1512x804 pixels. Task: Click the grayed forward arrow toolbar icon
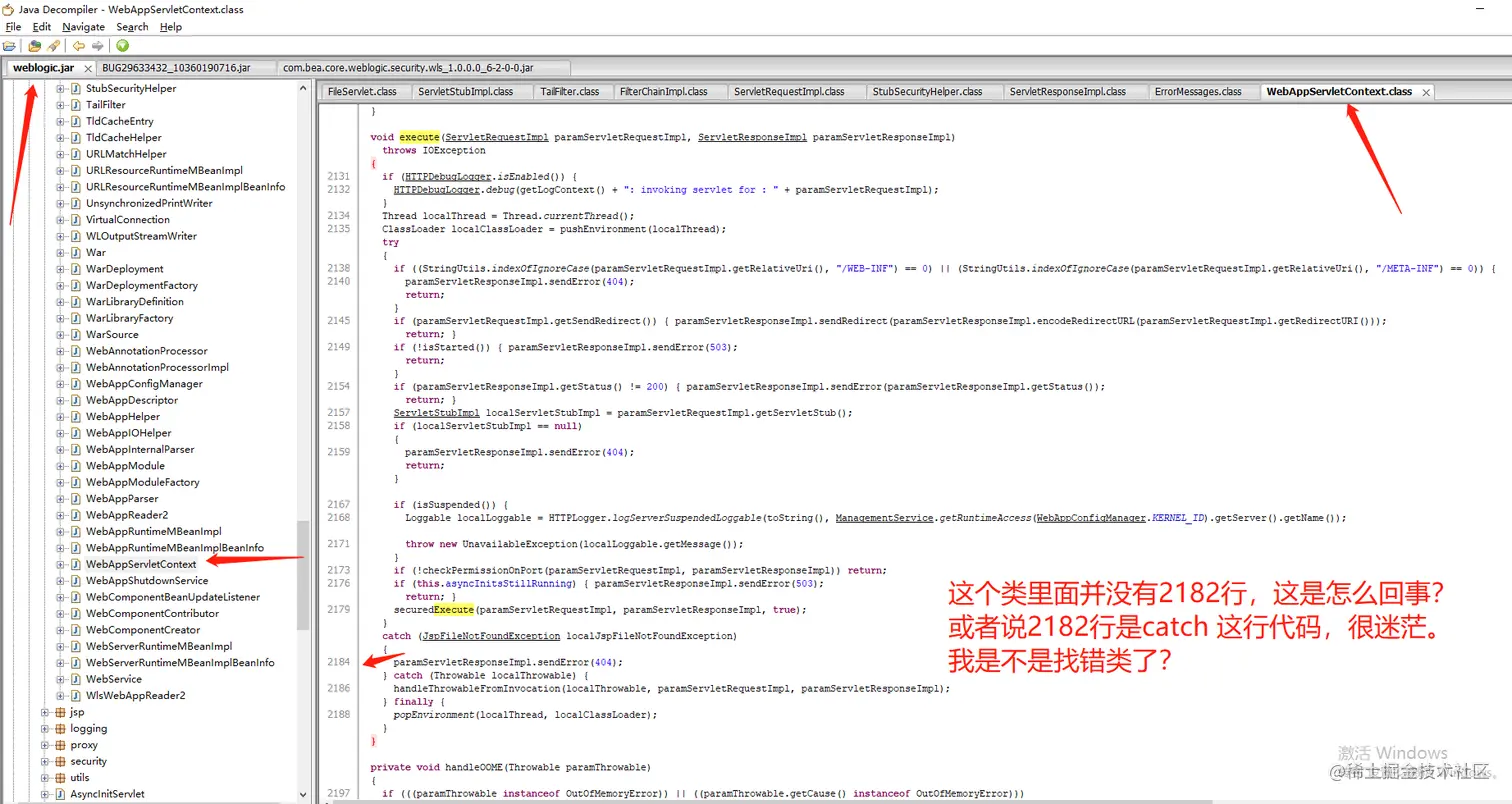tap(96, 46)
